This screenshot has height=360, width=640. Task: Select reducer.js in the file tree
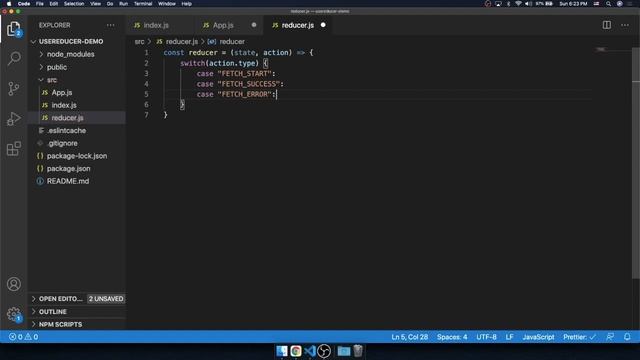pos(77,118)
